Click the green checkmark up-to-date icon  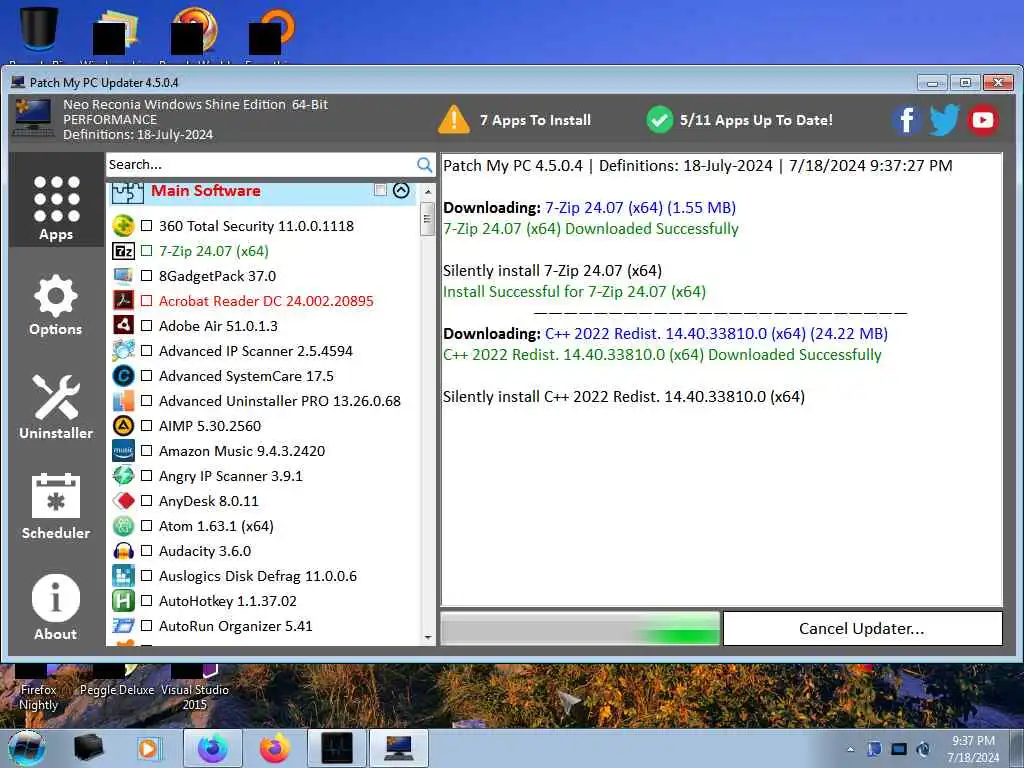(x=660, y=120)
